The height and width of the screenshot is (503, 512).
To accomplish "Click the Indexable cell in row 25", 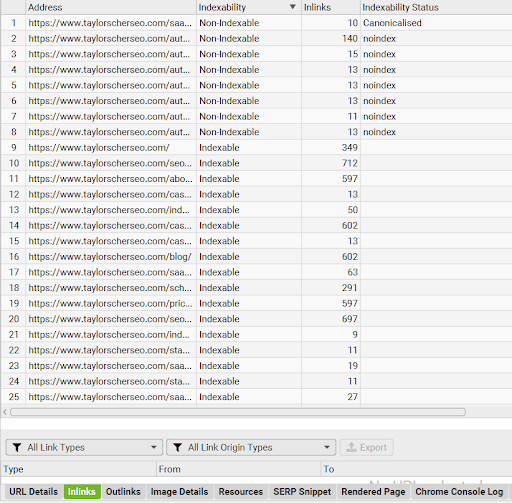I will pyautogui.click(x=219, y=397).
